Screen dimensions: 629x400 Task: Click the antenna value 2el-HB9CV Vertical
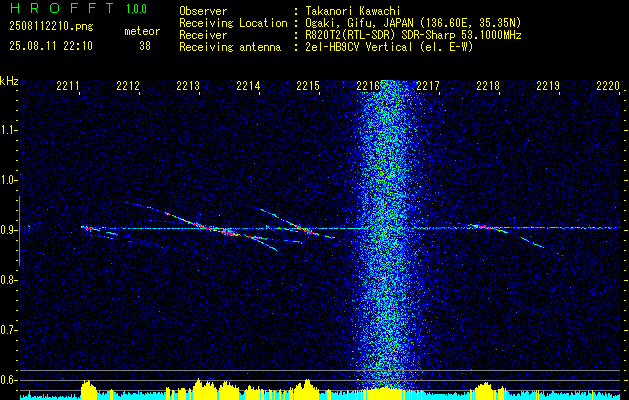coord(359,47)
